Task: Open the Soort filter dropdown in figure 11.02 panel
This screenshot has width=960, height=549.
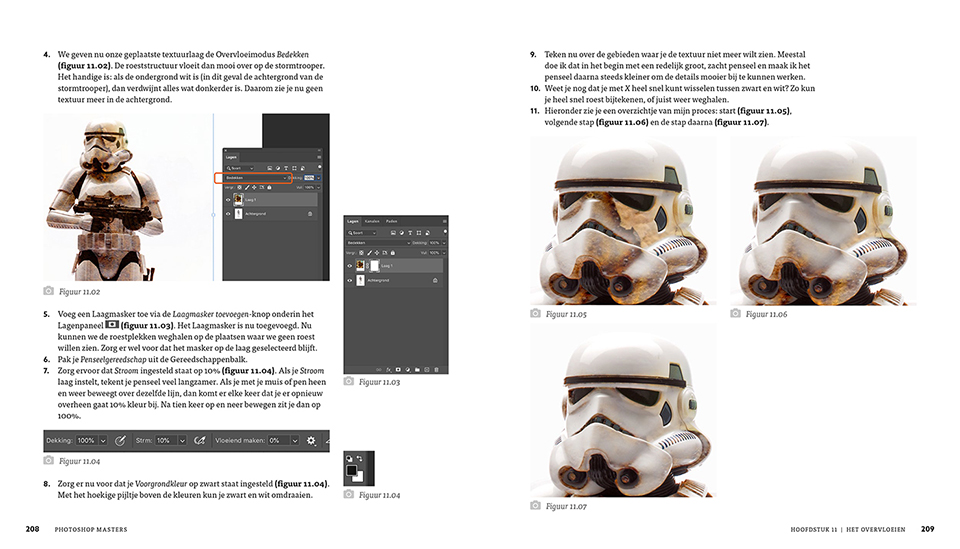Action: pos(239,168)
